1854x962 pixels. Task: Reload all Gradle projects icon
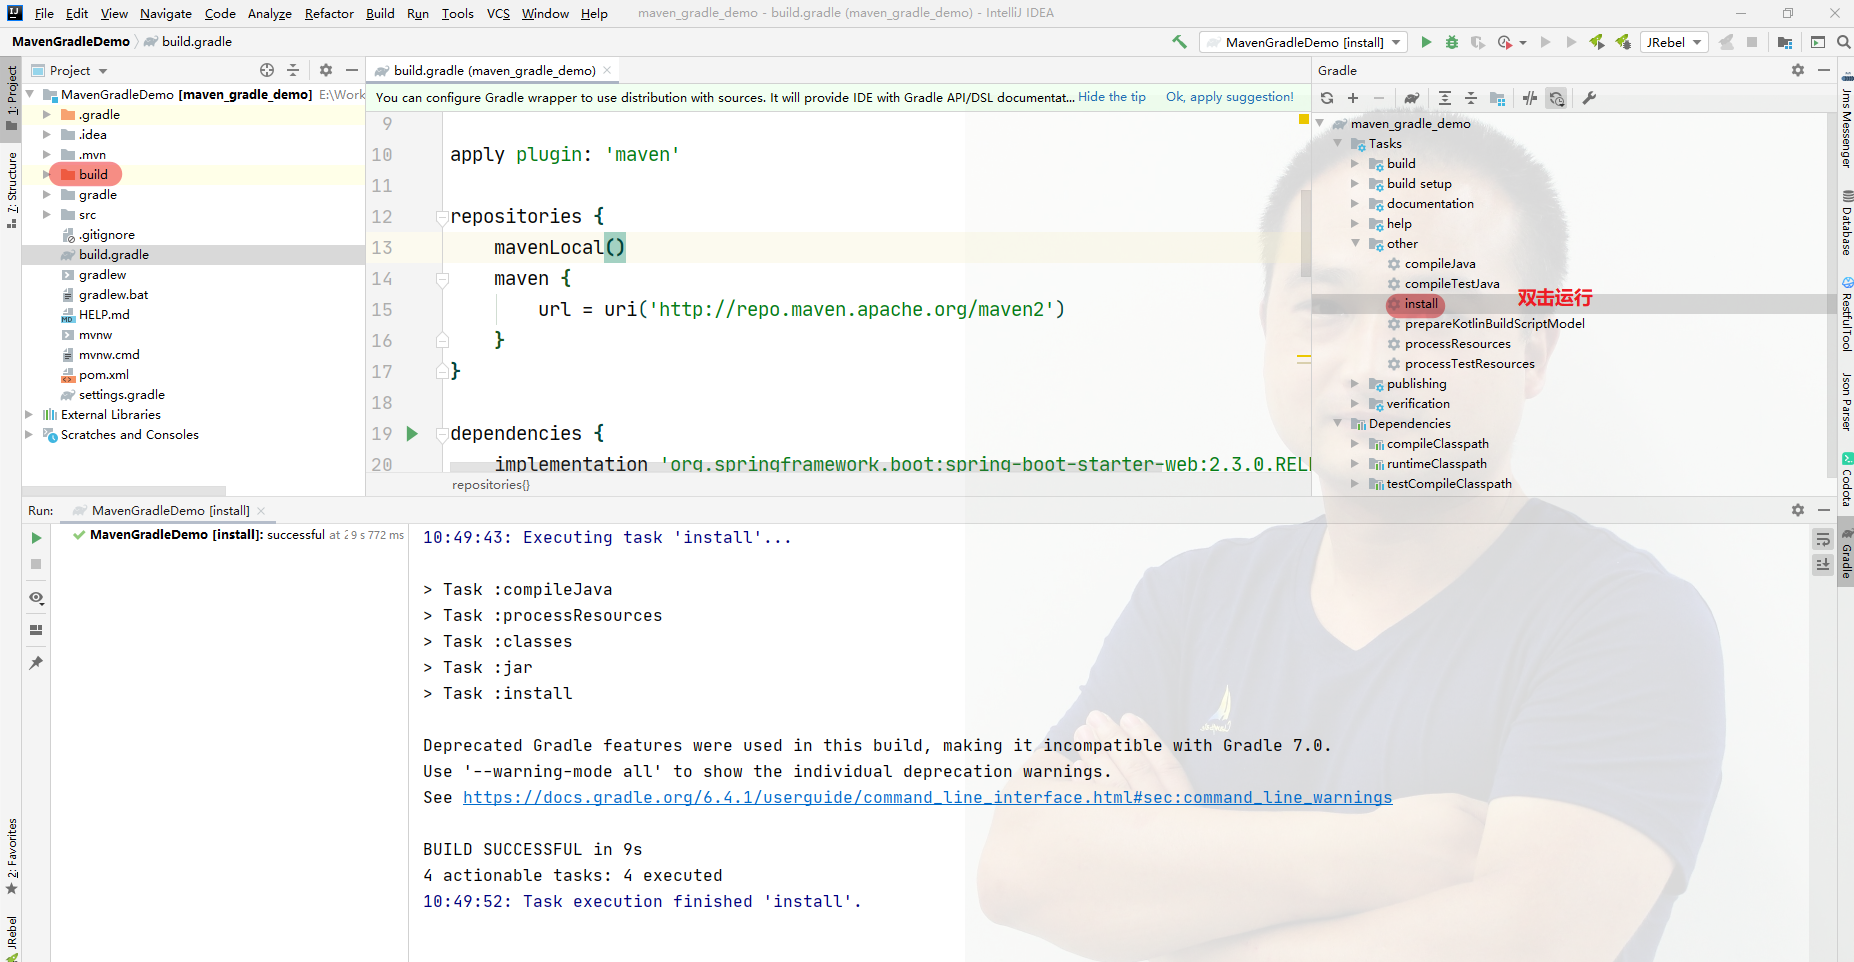(1327, 98)
